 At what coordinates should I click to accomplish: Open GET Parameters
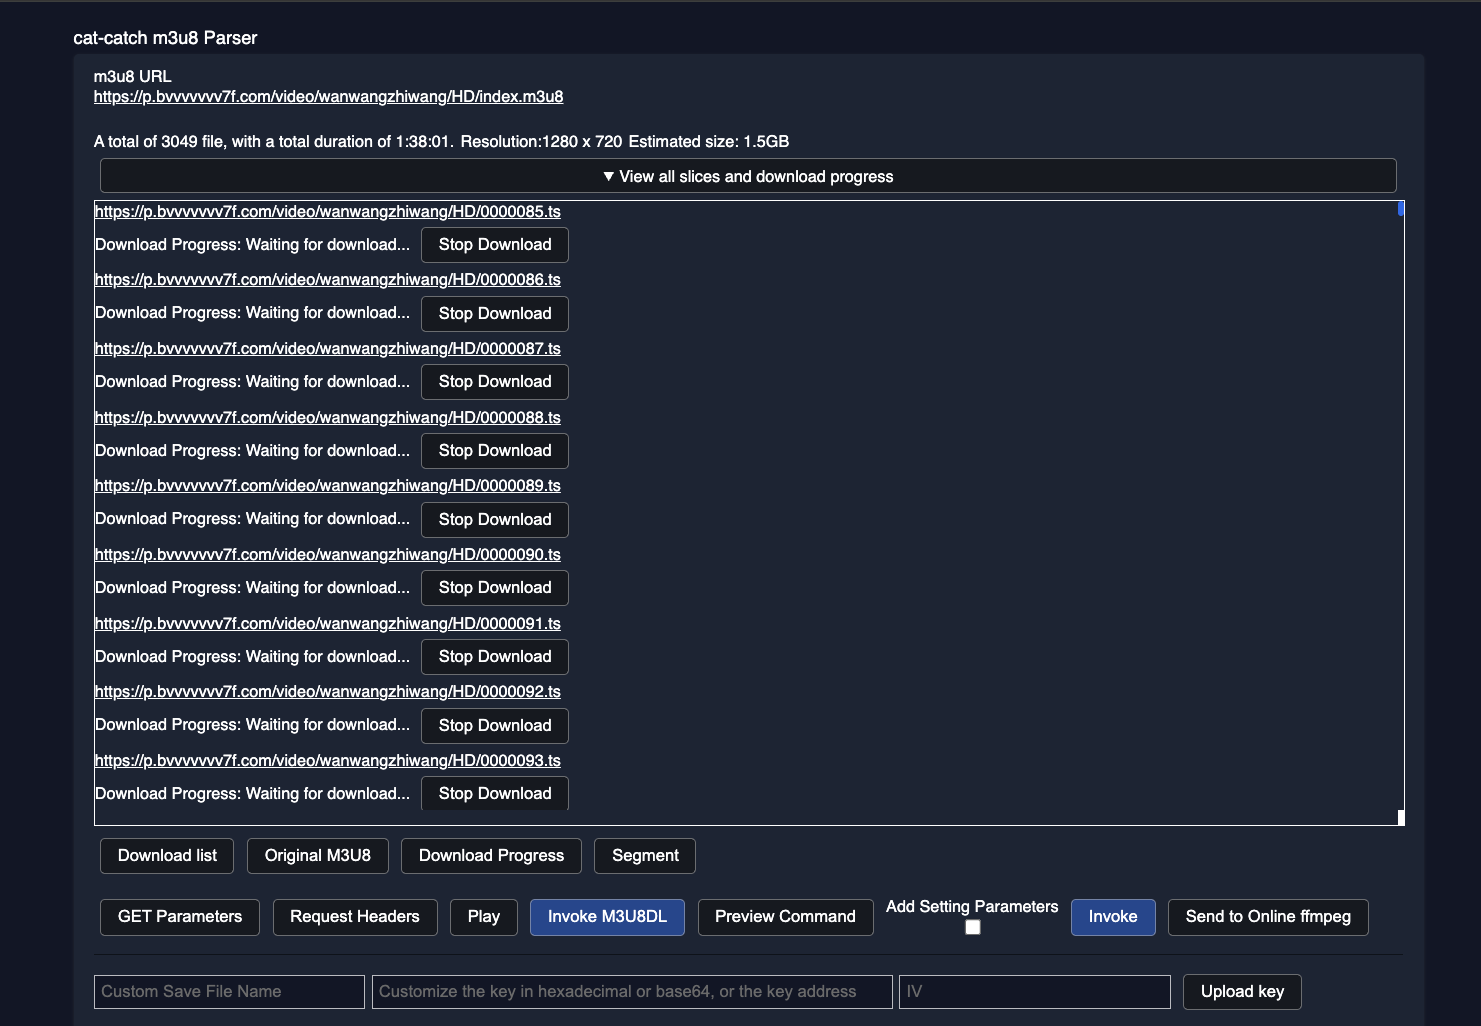click(179, 917)
